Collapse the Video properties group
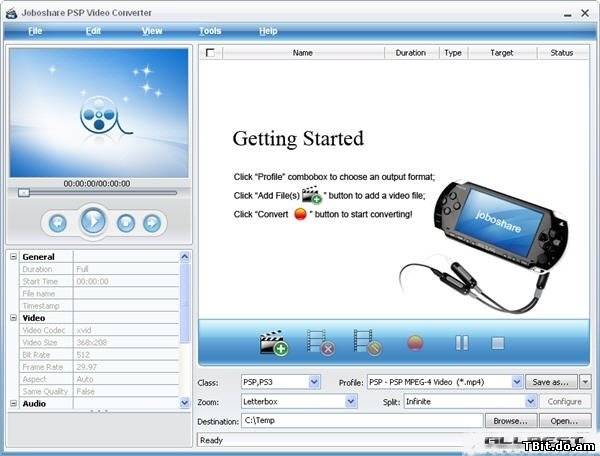The image size is (600, 456). [13, 318]
